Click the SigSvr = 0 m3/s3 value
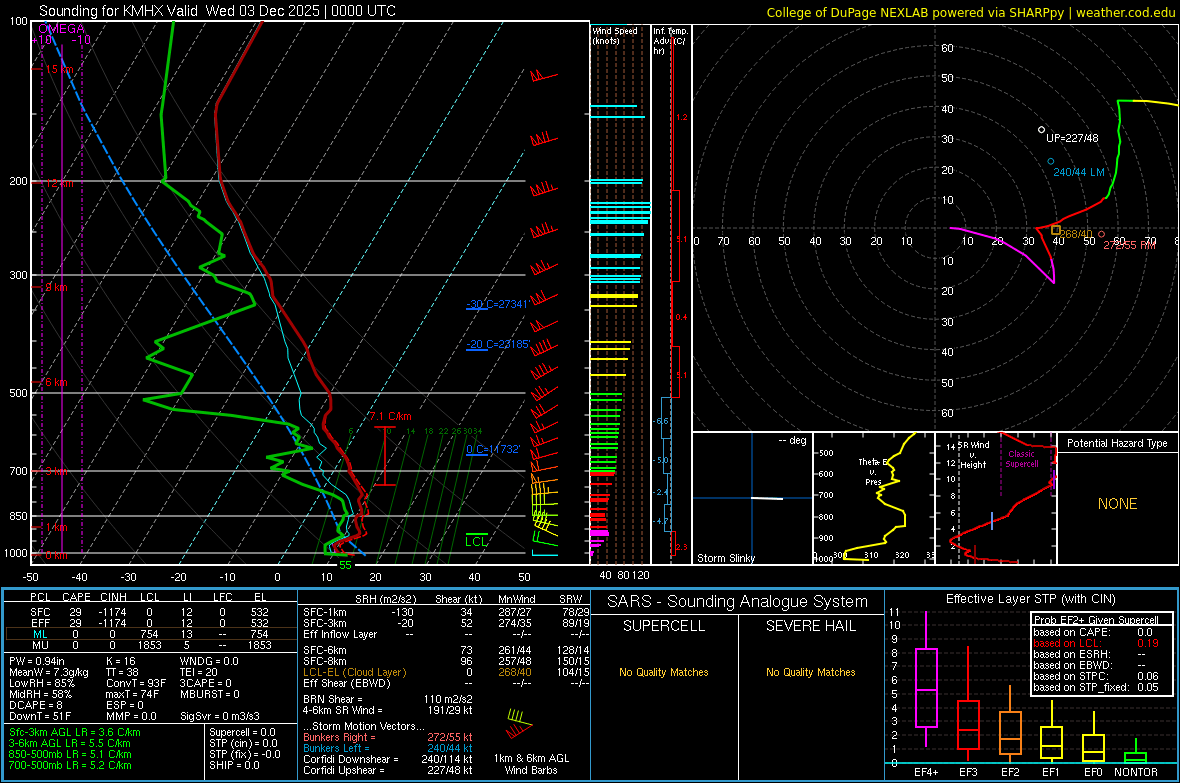This screenshot has width=1180, height=783. 220,716
